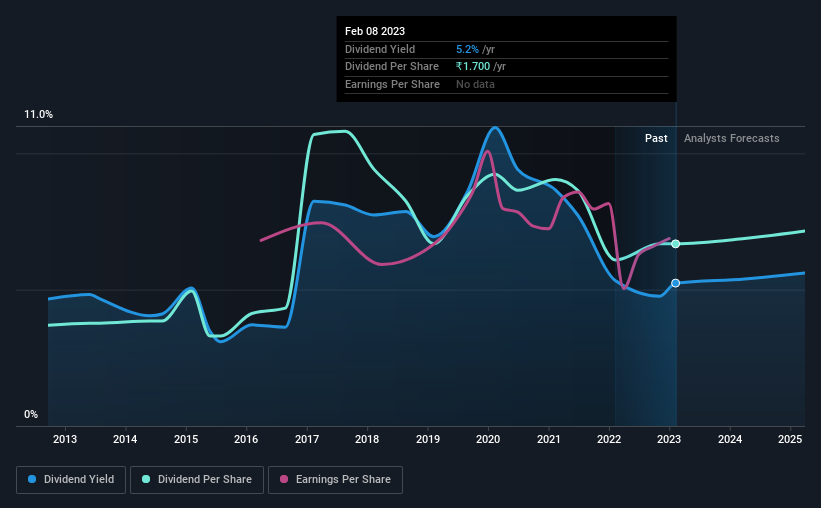Click the teal Dividend Per Share legend dot

pos(146,479)
